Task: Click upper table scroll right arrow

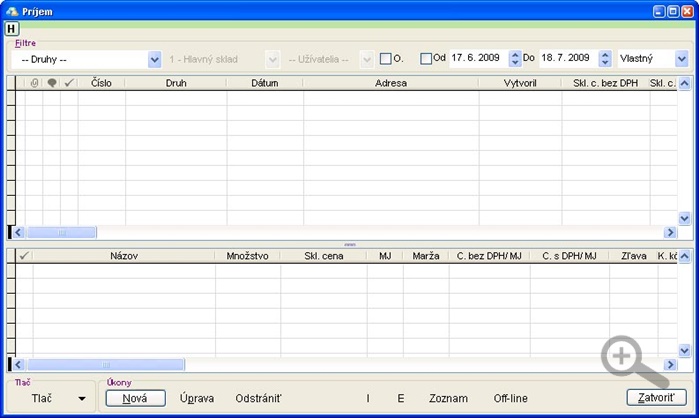Action: 670,232
